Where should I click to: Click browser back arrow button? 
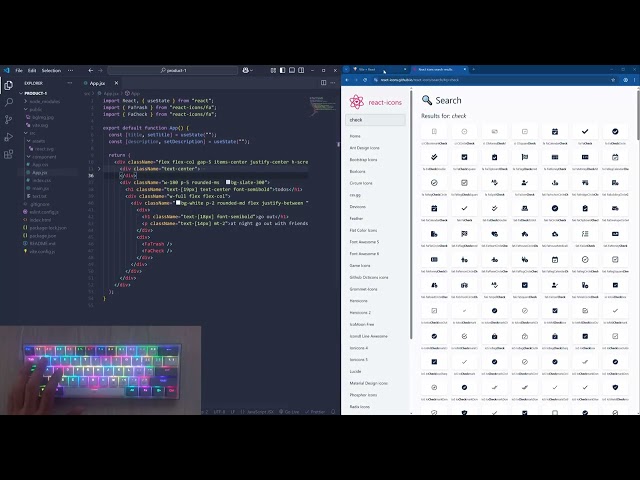tap(347, 80)
